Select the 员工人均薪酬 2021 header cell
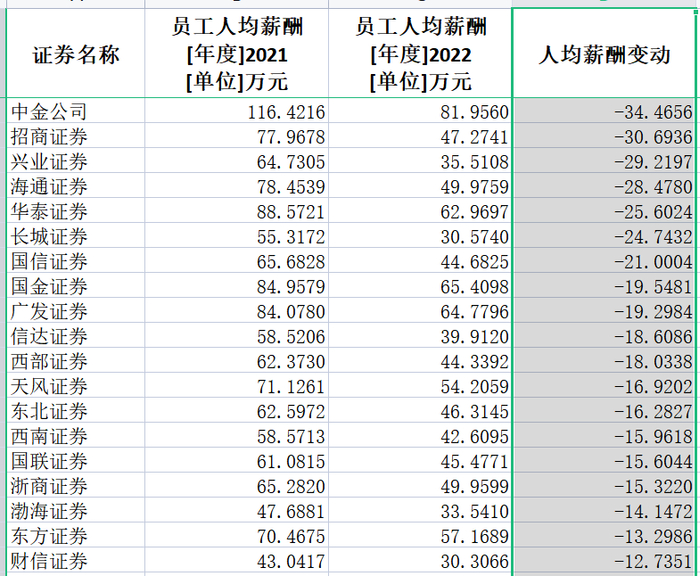This screenshot has height=576, width=700. [x=237, y=53]
